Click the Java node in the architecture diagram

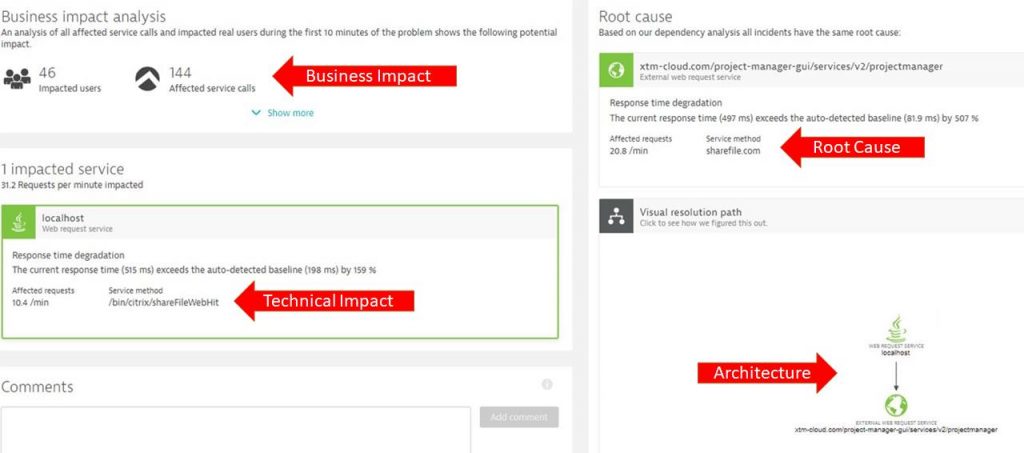(x=896, y=328)
